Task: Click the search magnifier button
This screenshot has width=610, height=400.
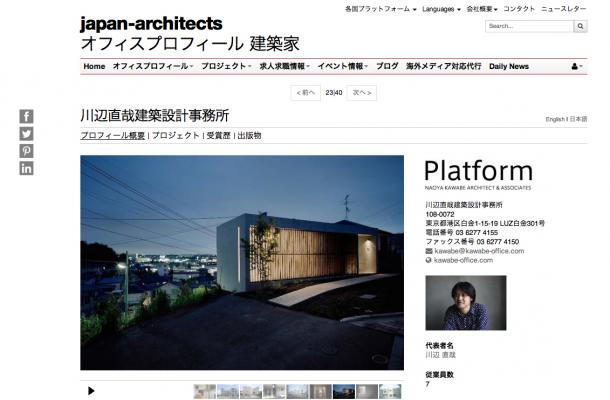Action: coord(581,26)
